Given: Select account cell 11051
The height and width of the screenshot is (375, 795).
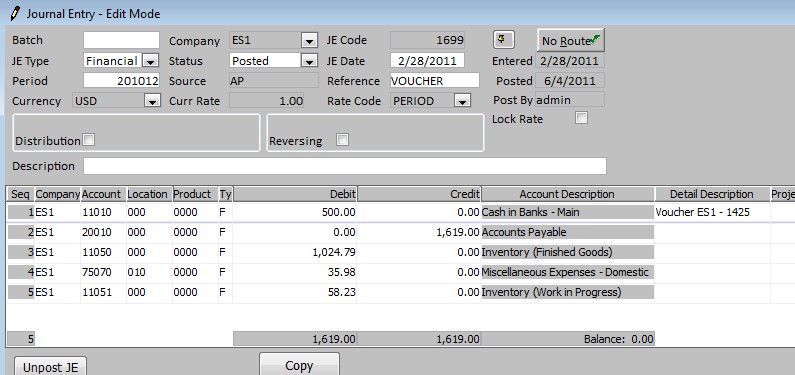Looking at the screenshot, I should [103, 292].
